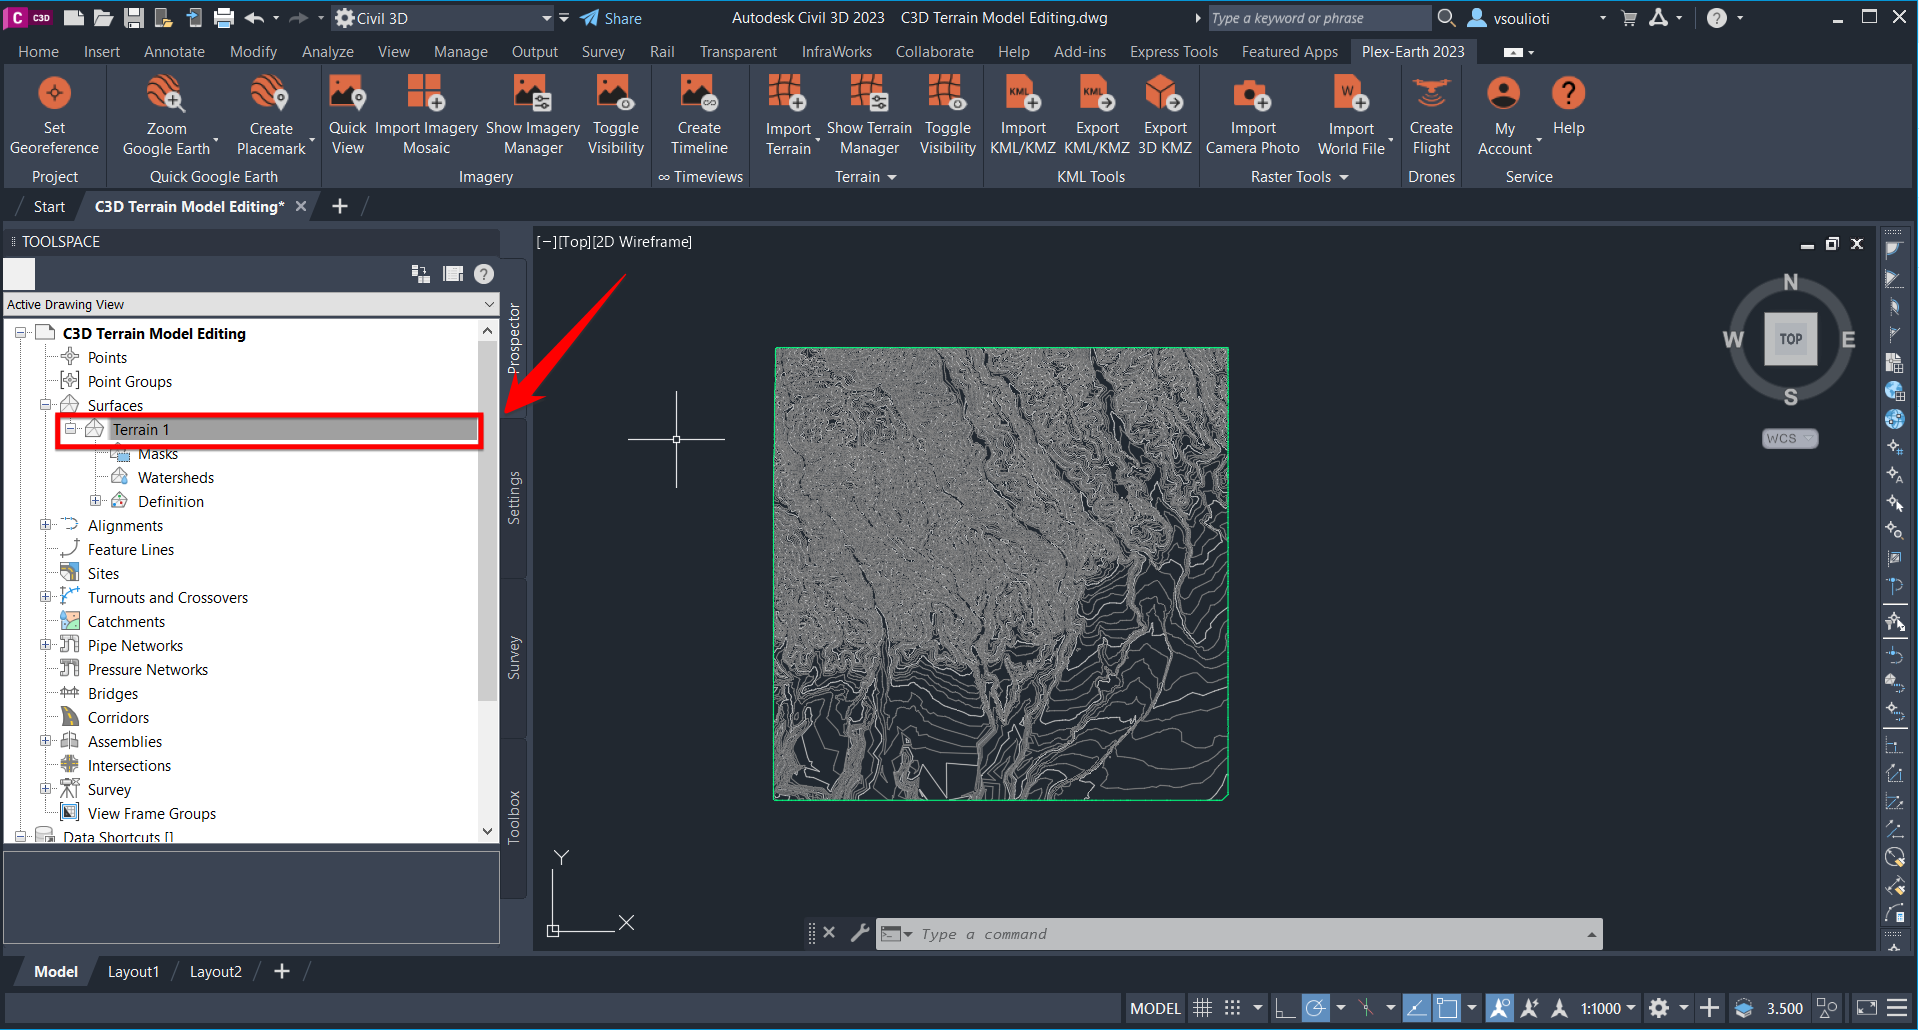Viewport: 1919px width, 1030px height.
Task: Toggle ortho mode in status bar
Action: pos(1285,1008)
